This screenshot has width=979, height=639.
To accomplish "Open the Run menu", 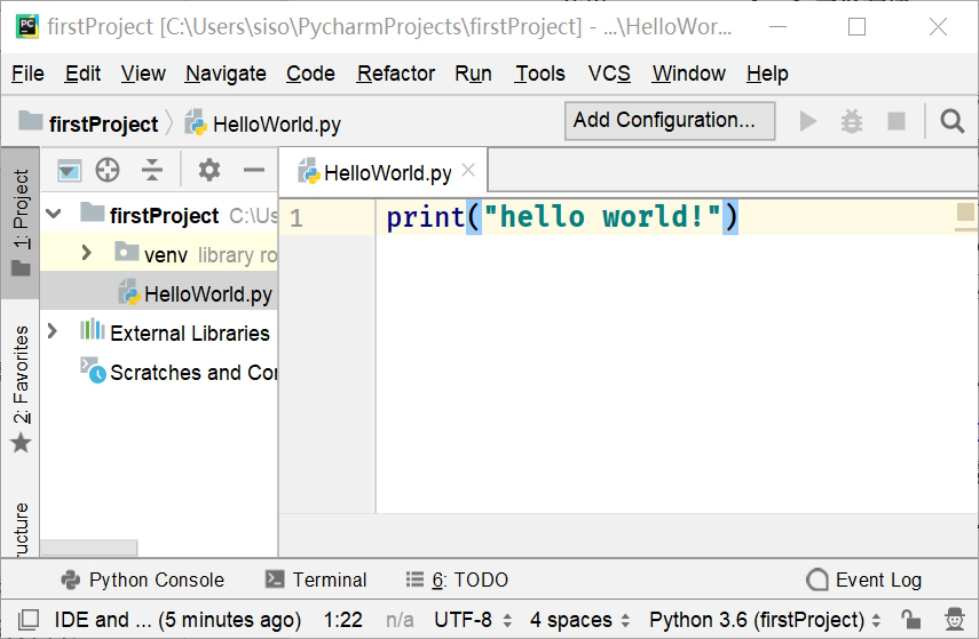I will tap(473, 74).
